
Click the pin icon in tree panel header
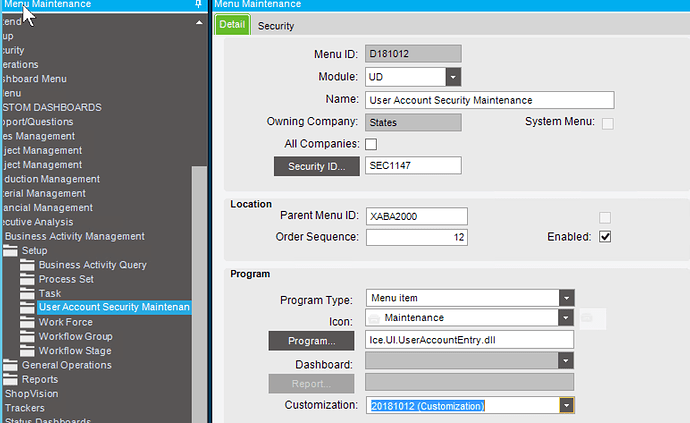(198, 4)
